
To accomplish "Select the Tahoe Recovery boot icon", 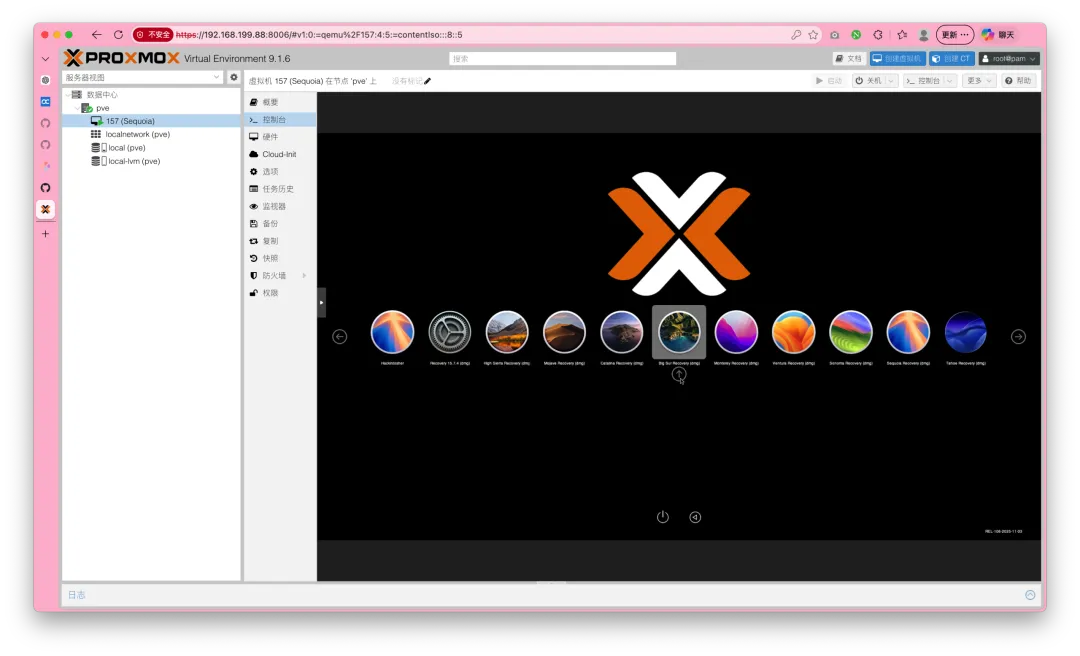I will (x=966, y=331).
